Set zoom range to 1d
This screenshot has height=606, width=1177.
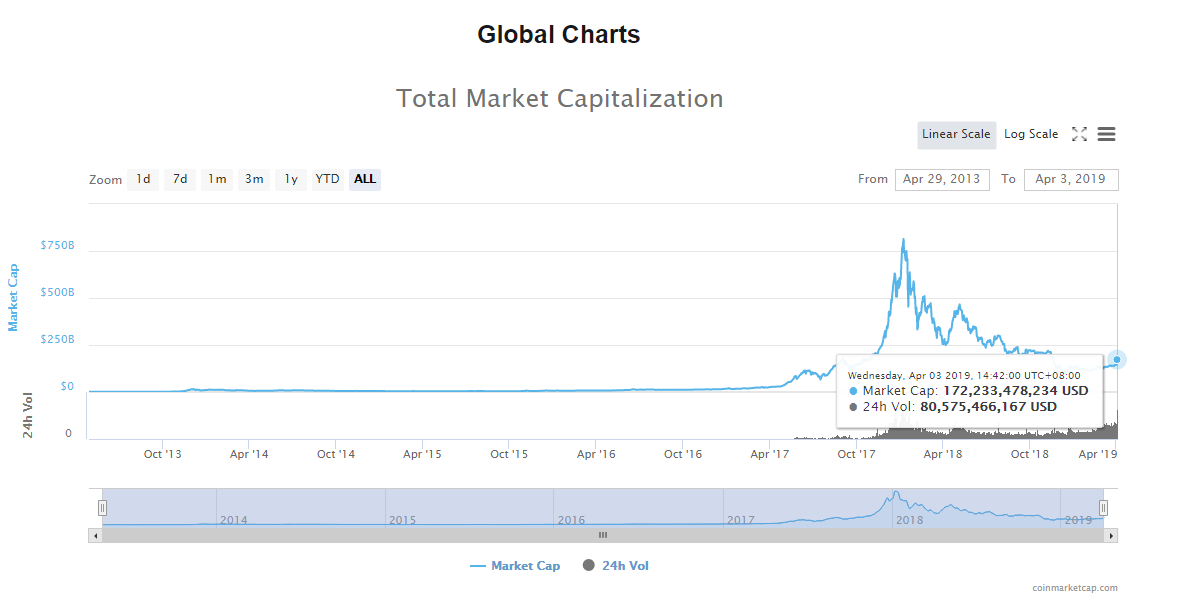click(143, 179)
